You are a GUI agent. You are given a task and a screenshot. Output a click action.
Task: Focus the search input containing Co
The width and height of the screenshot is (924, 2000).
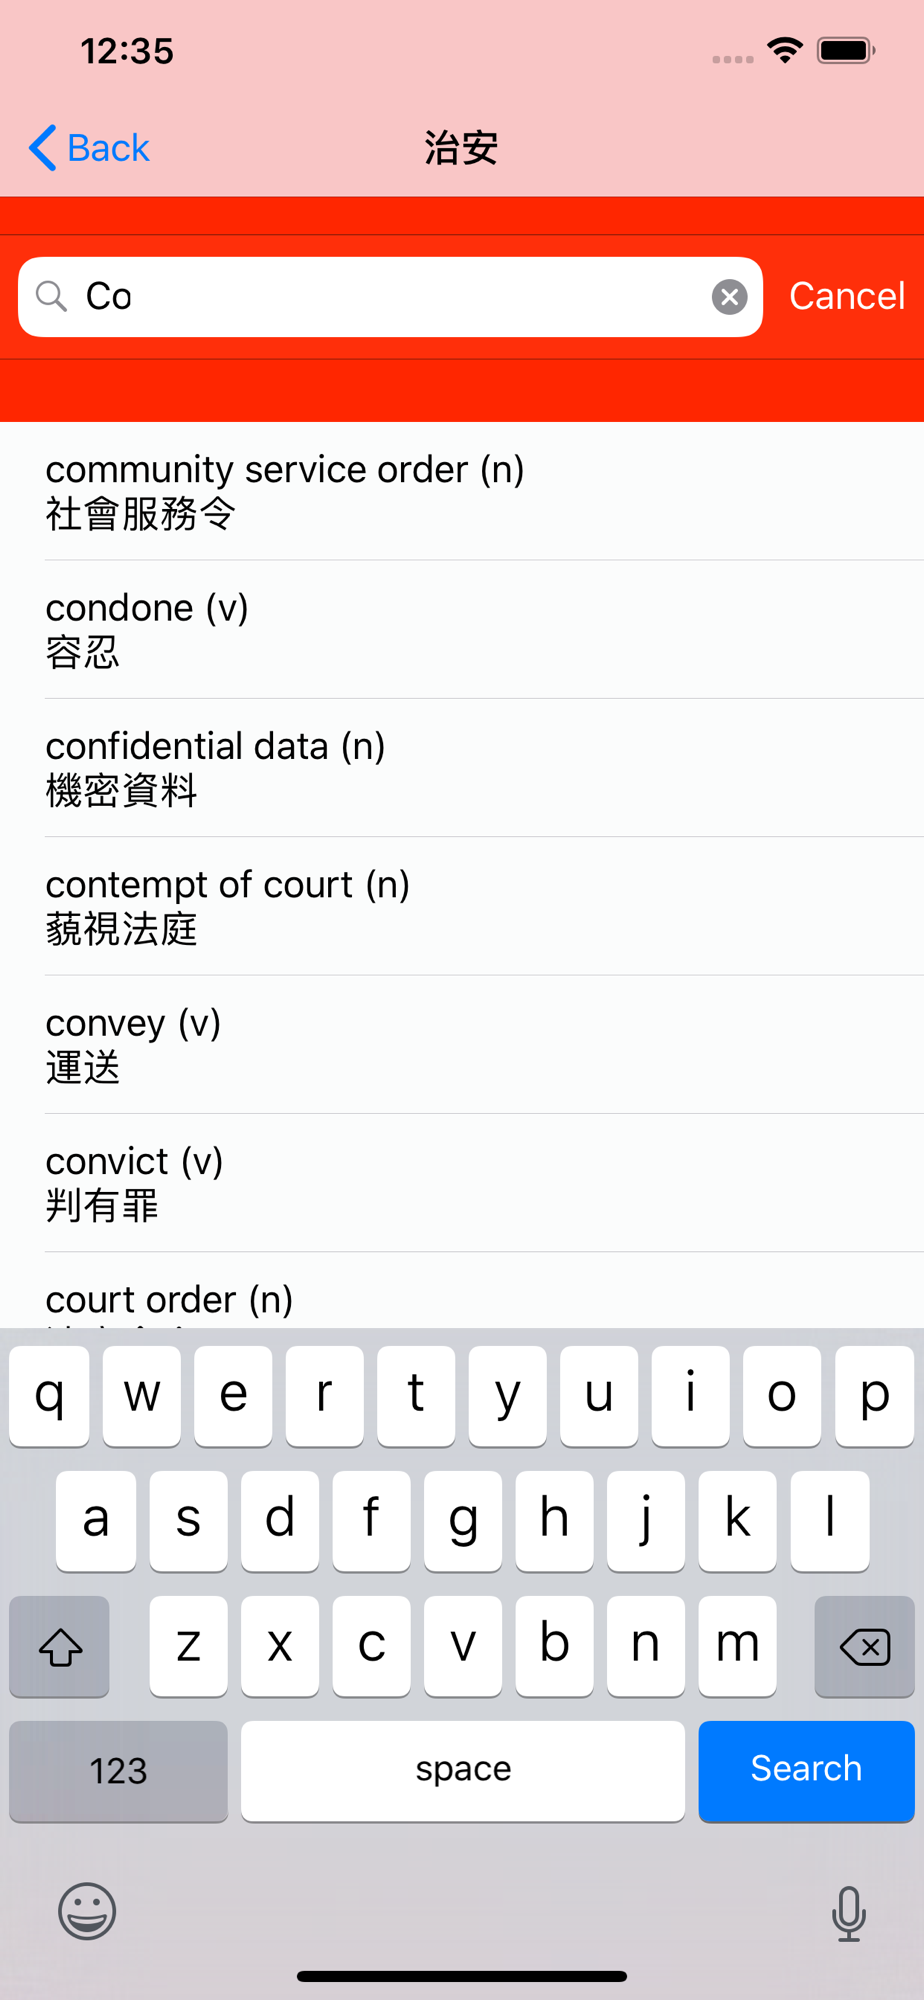(390, 297)
